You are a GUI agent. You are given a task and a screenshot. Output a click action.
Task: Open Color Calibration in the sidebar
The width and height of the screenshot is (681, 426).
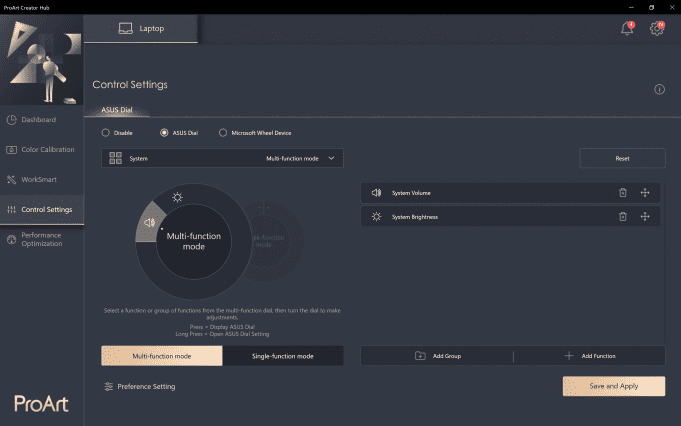[x=42, y=149]
